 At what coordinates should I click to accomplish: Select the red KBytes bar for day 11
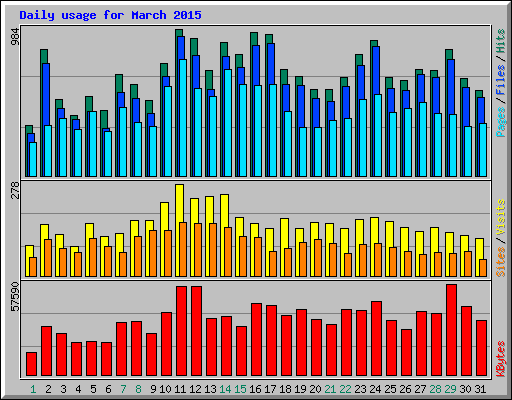pyautogui.click(x=181, y=331)
